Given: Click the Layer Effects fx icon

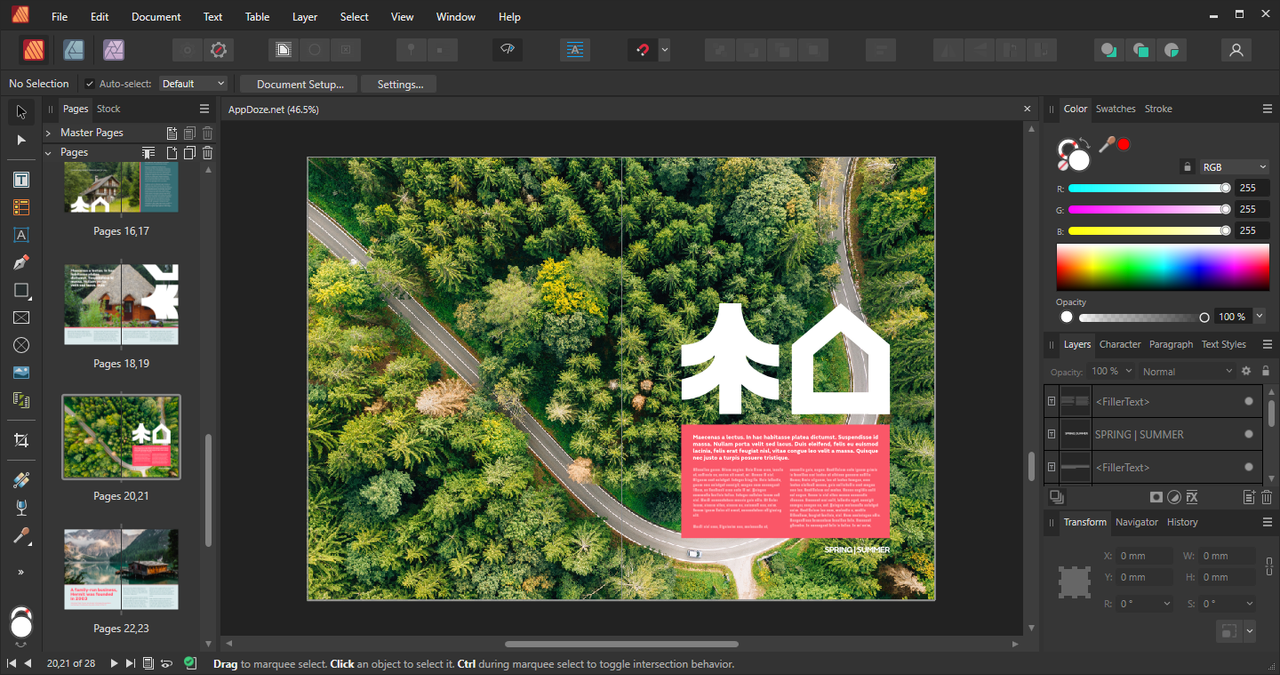Looking at the screenshot, I should point(1192,497).
